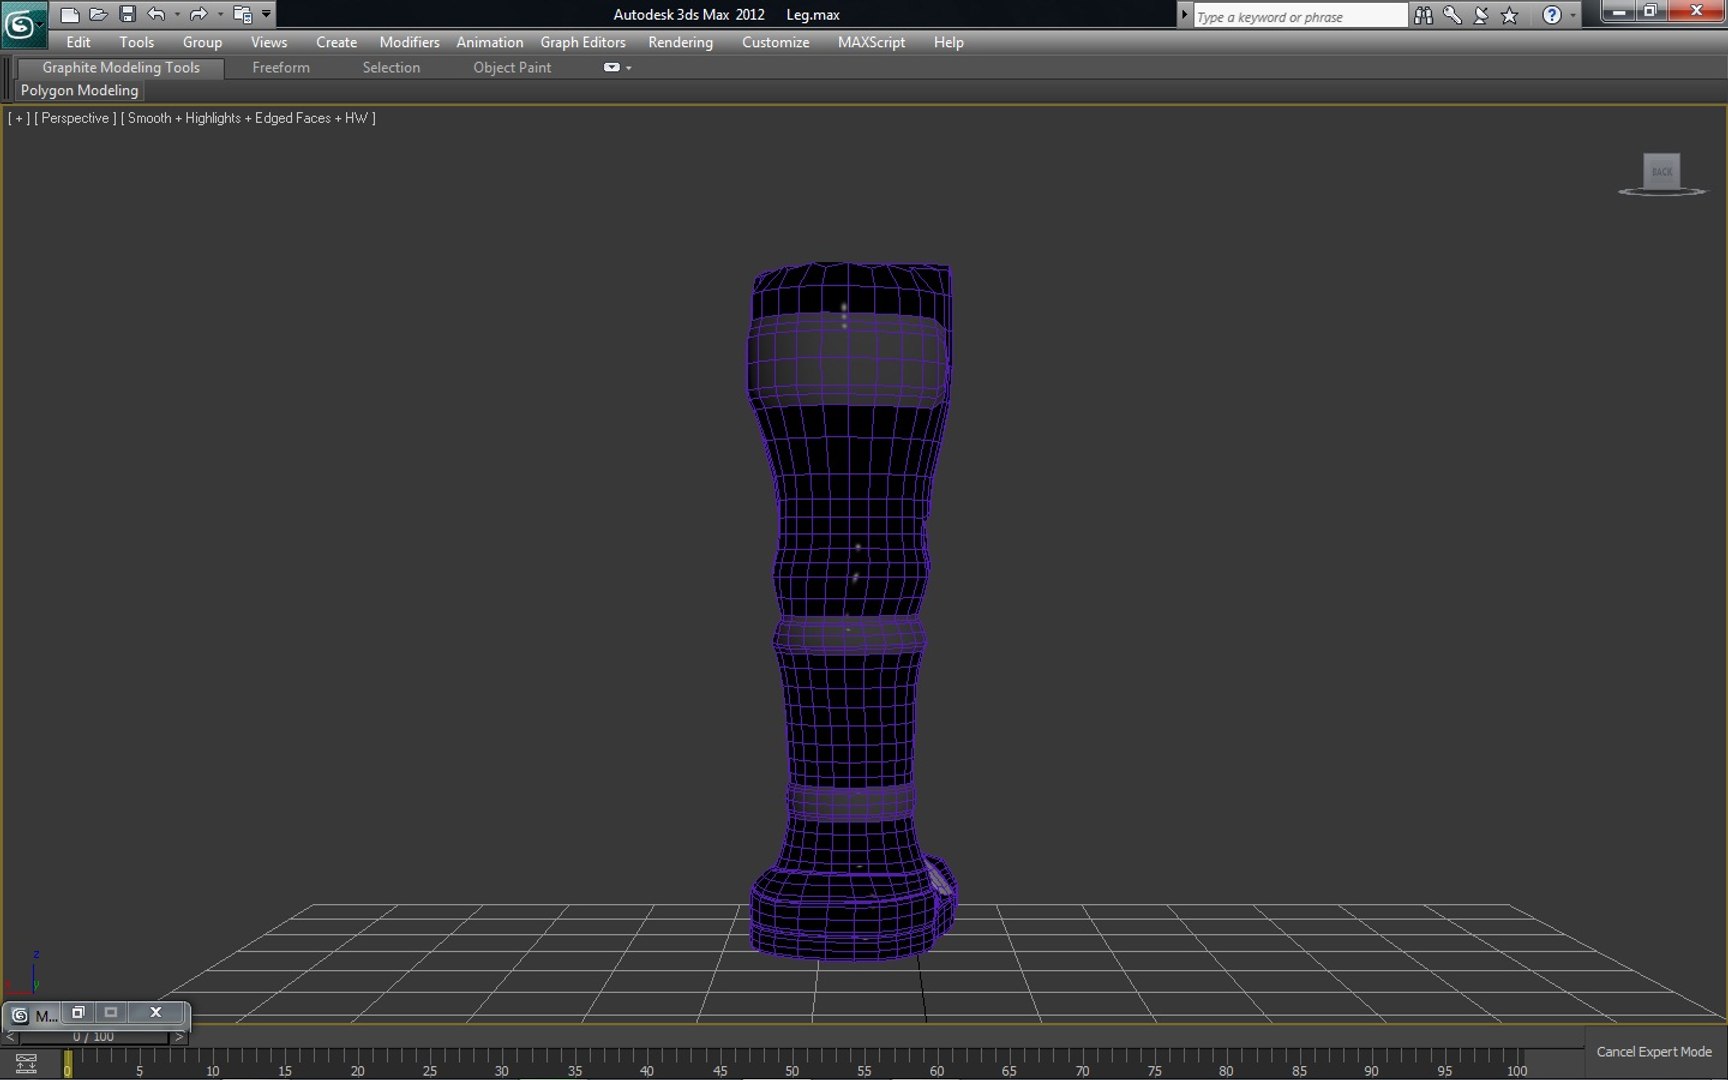Open the Rendering menu

pos(680,42)
